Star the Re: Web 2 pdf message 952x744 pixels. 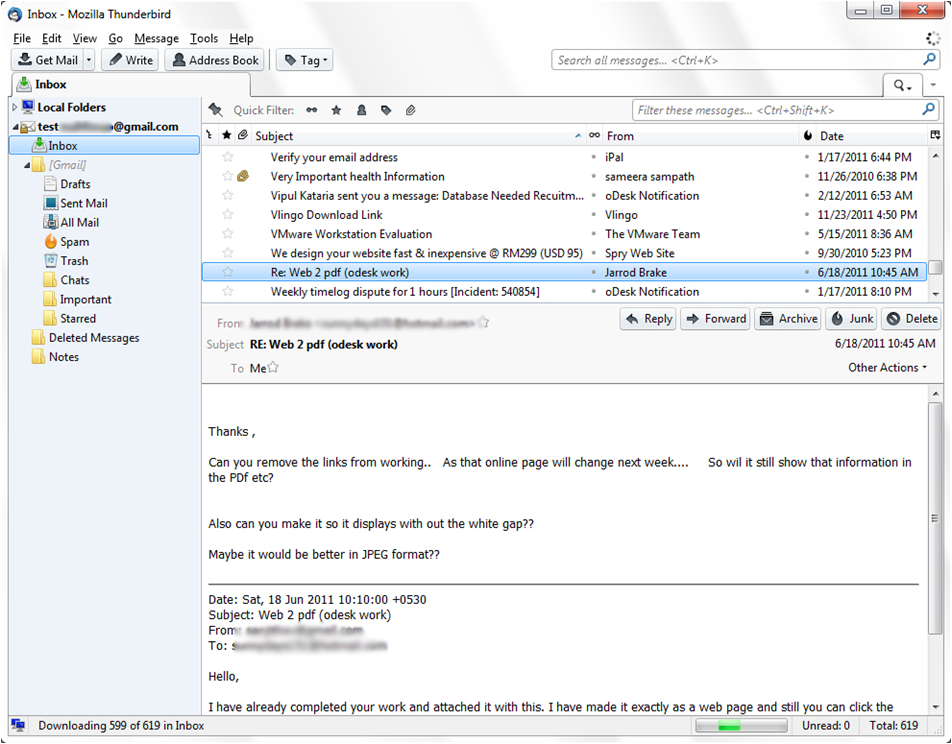(x=228, y=272)
